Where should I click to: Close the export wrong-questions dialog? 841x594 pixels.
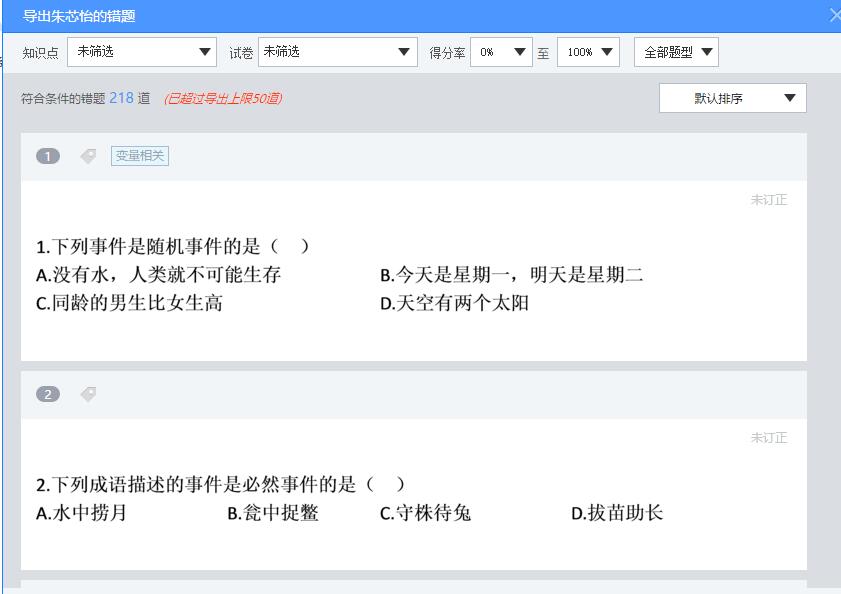click(835, 16)
